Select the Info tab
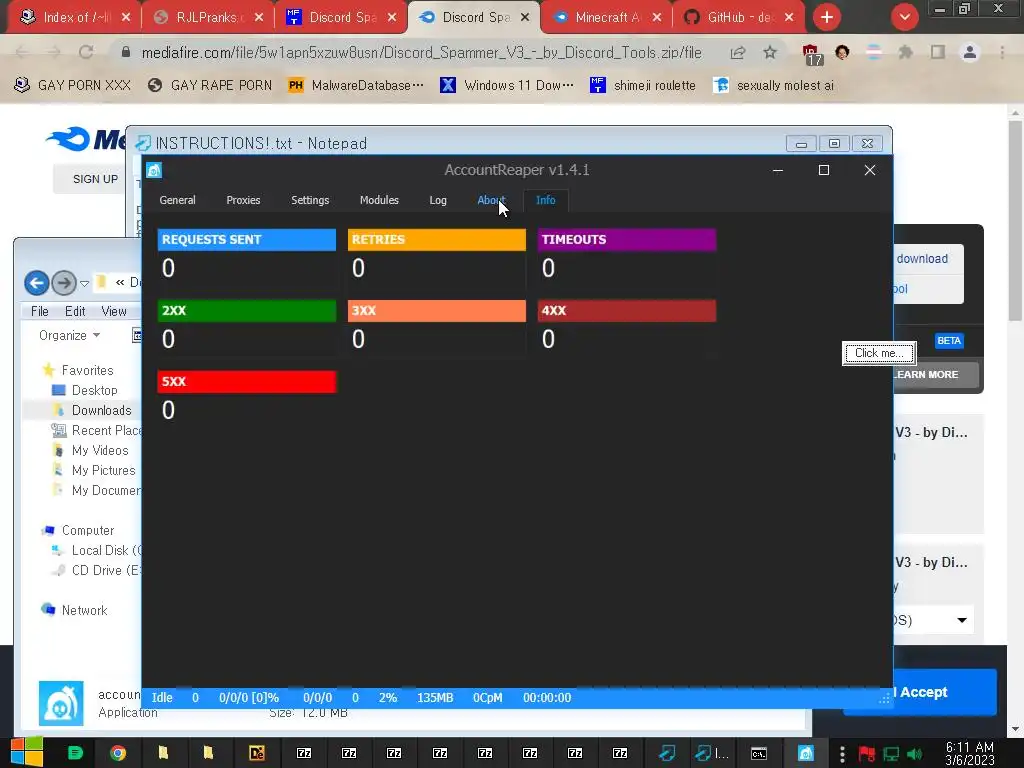1024x768 pixels. [545, 200]
